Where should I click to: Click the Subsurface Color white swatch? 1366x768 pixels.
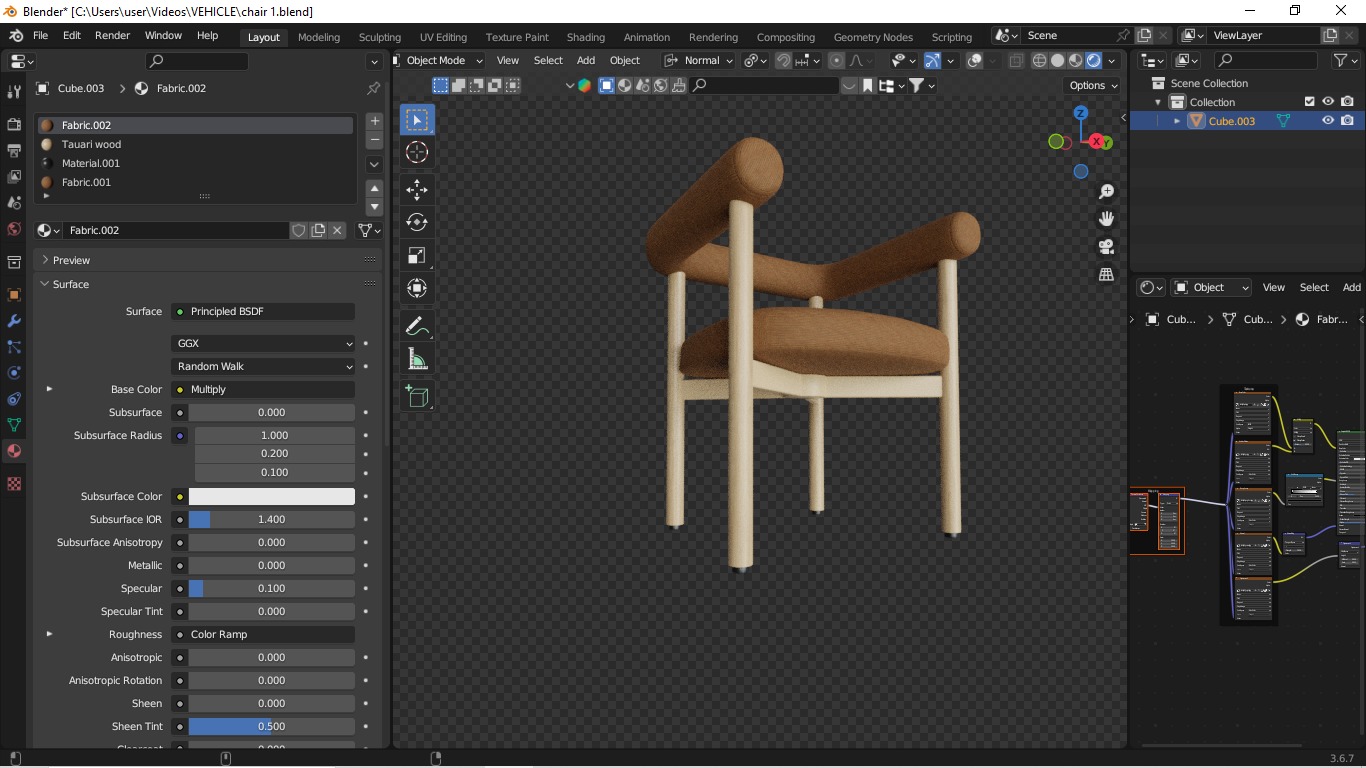click(272, 496)
